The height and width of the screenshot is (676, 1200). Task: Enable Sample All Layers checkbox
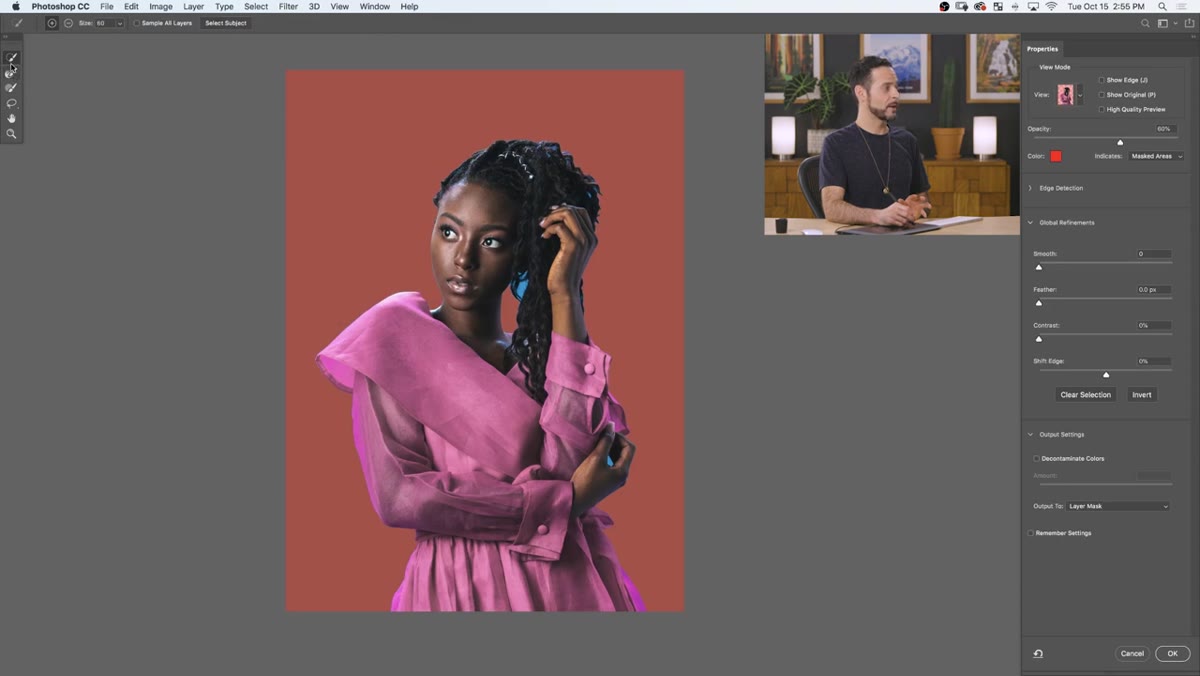tap(137, 23)
